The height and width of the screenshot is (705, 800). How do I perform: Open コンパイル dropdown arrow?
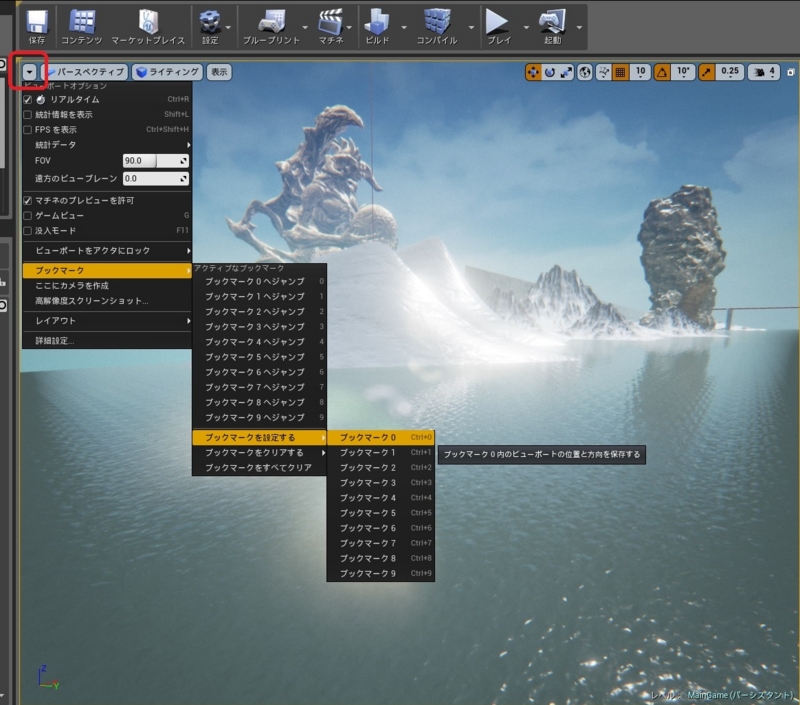(471, 27)
